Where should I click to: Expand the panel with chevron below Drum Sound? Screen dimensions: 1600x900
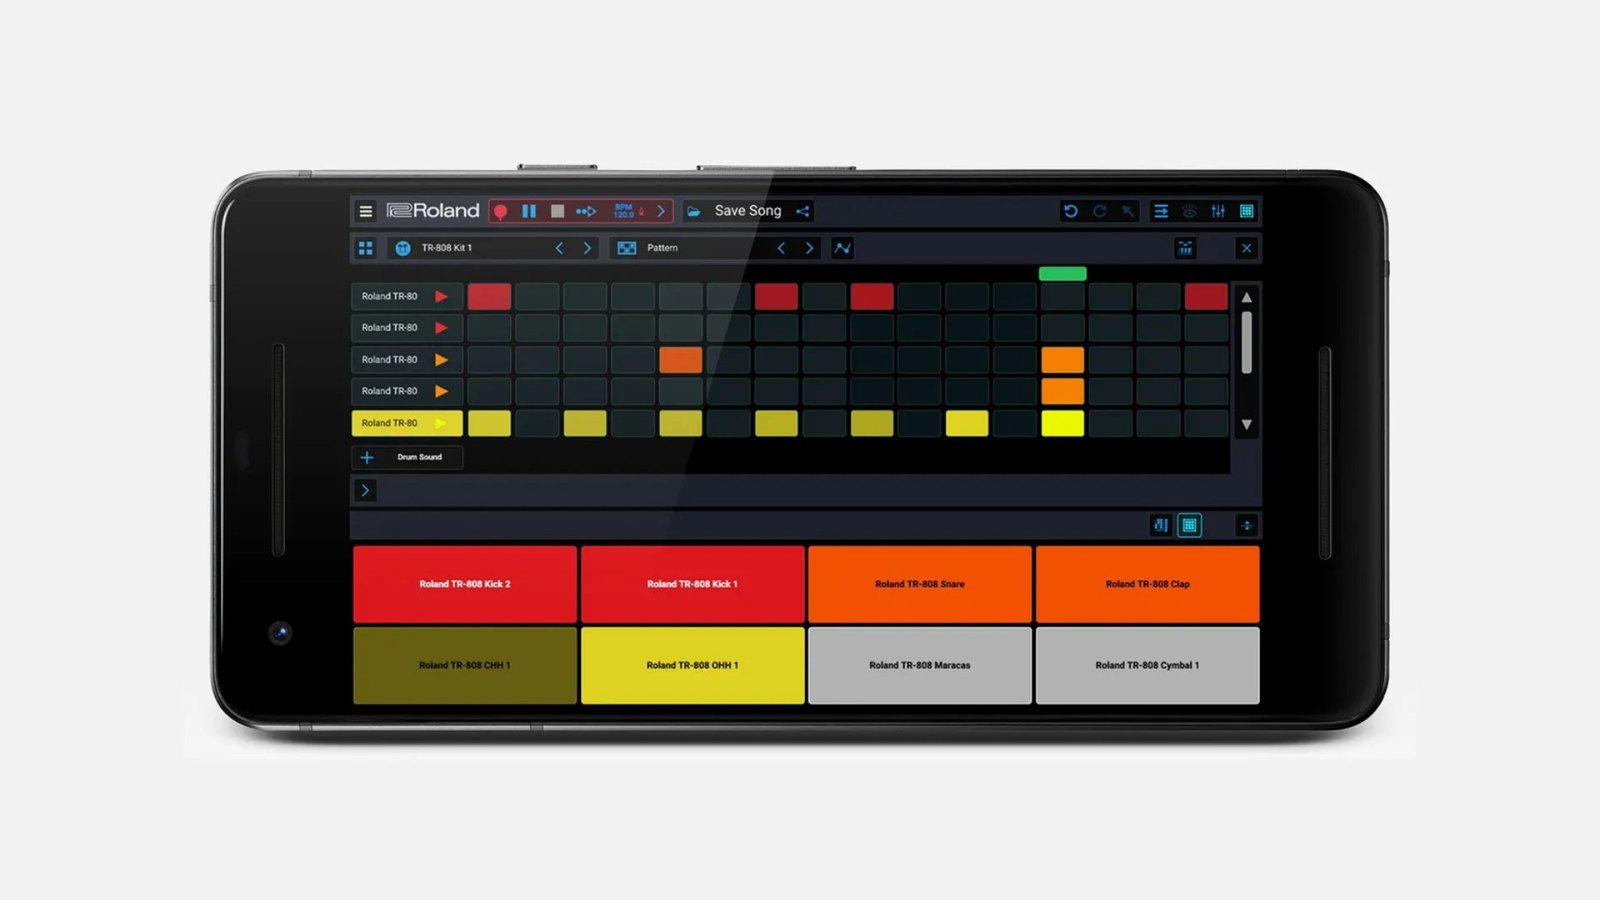tap(365, 490)
